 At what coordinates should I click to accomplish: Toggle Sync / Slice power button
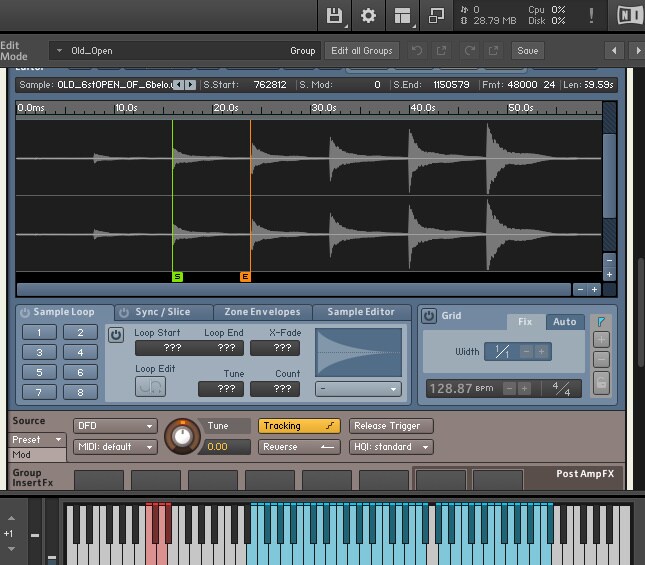pyautogui.click(x=123, y=313)
